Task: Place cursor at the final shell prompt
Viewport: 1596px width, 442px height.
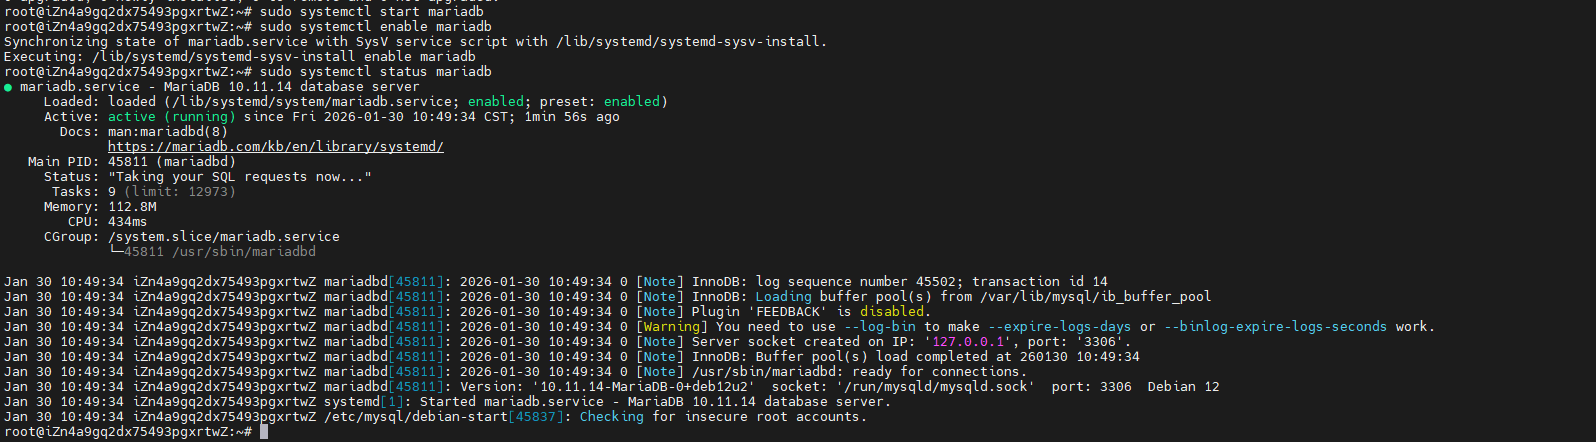Action: (264, 432)
